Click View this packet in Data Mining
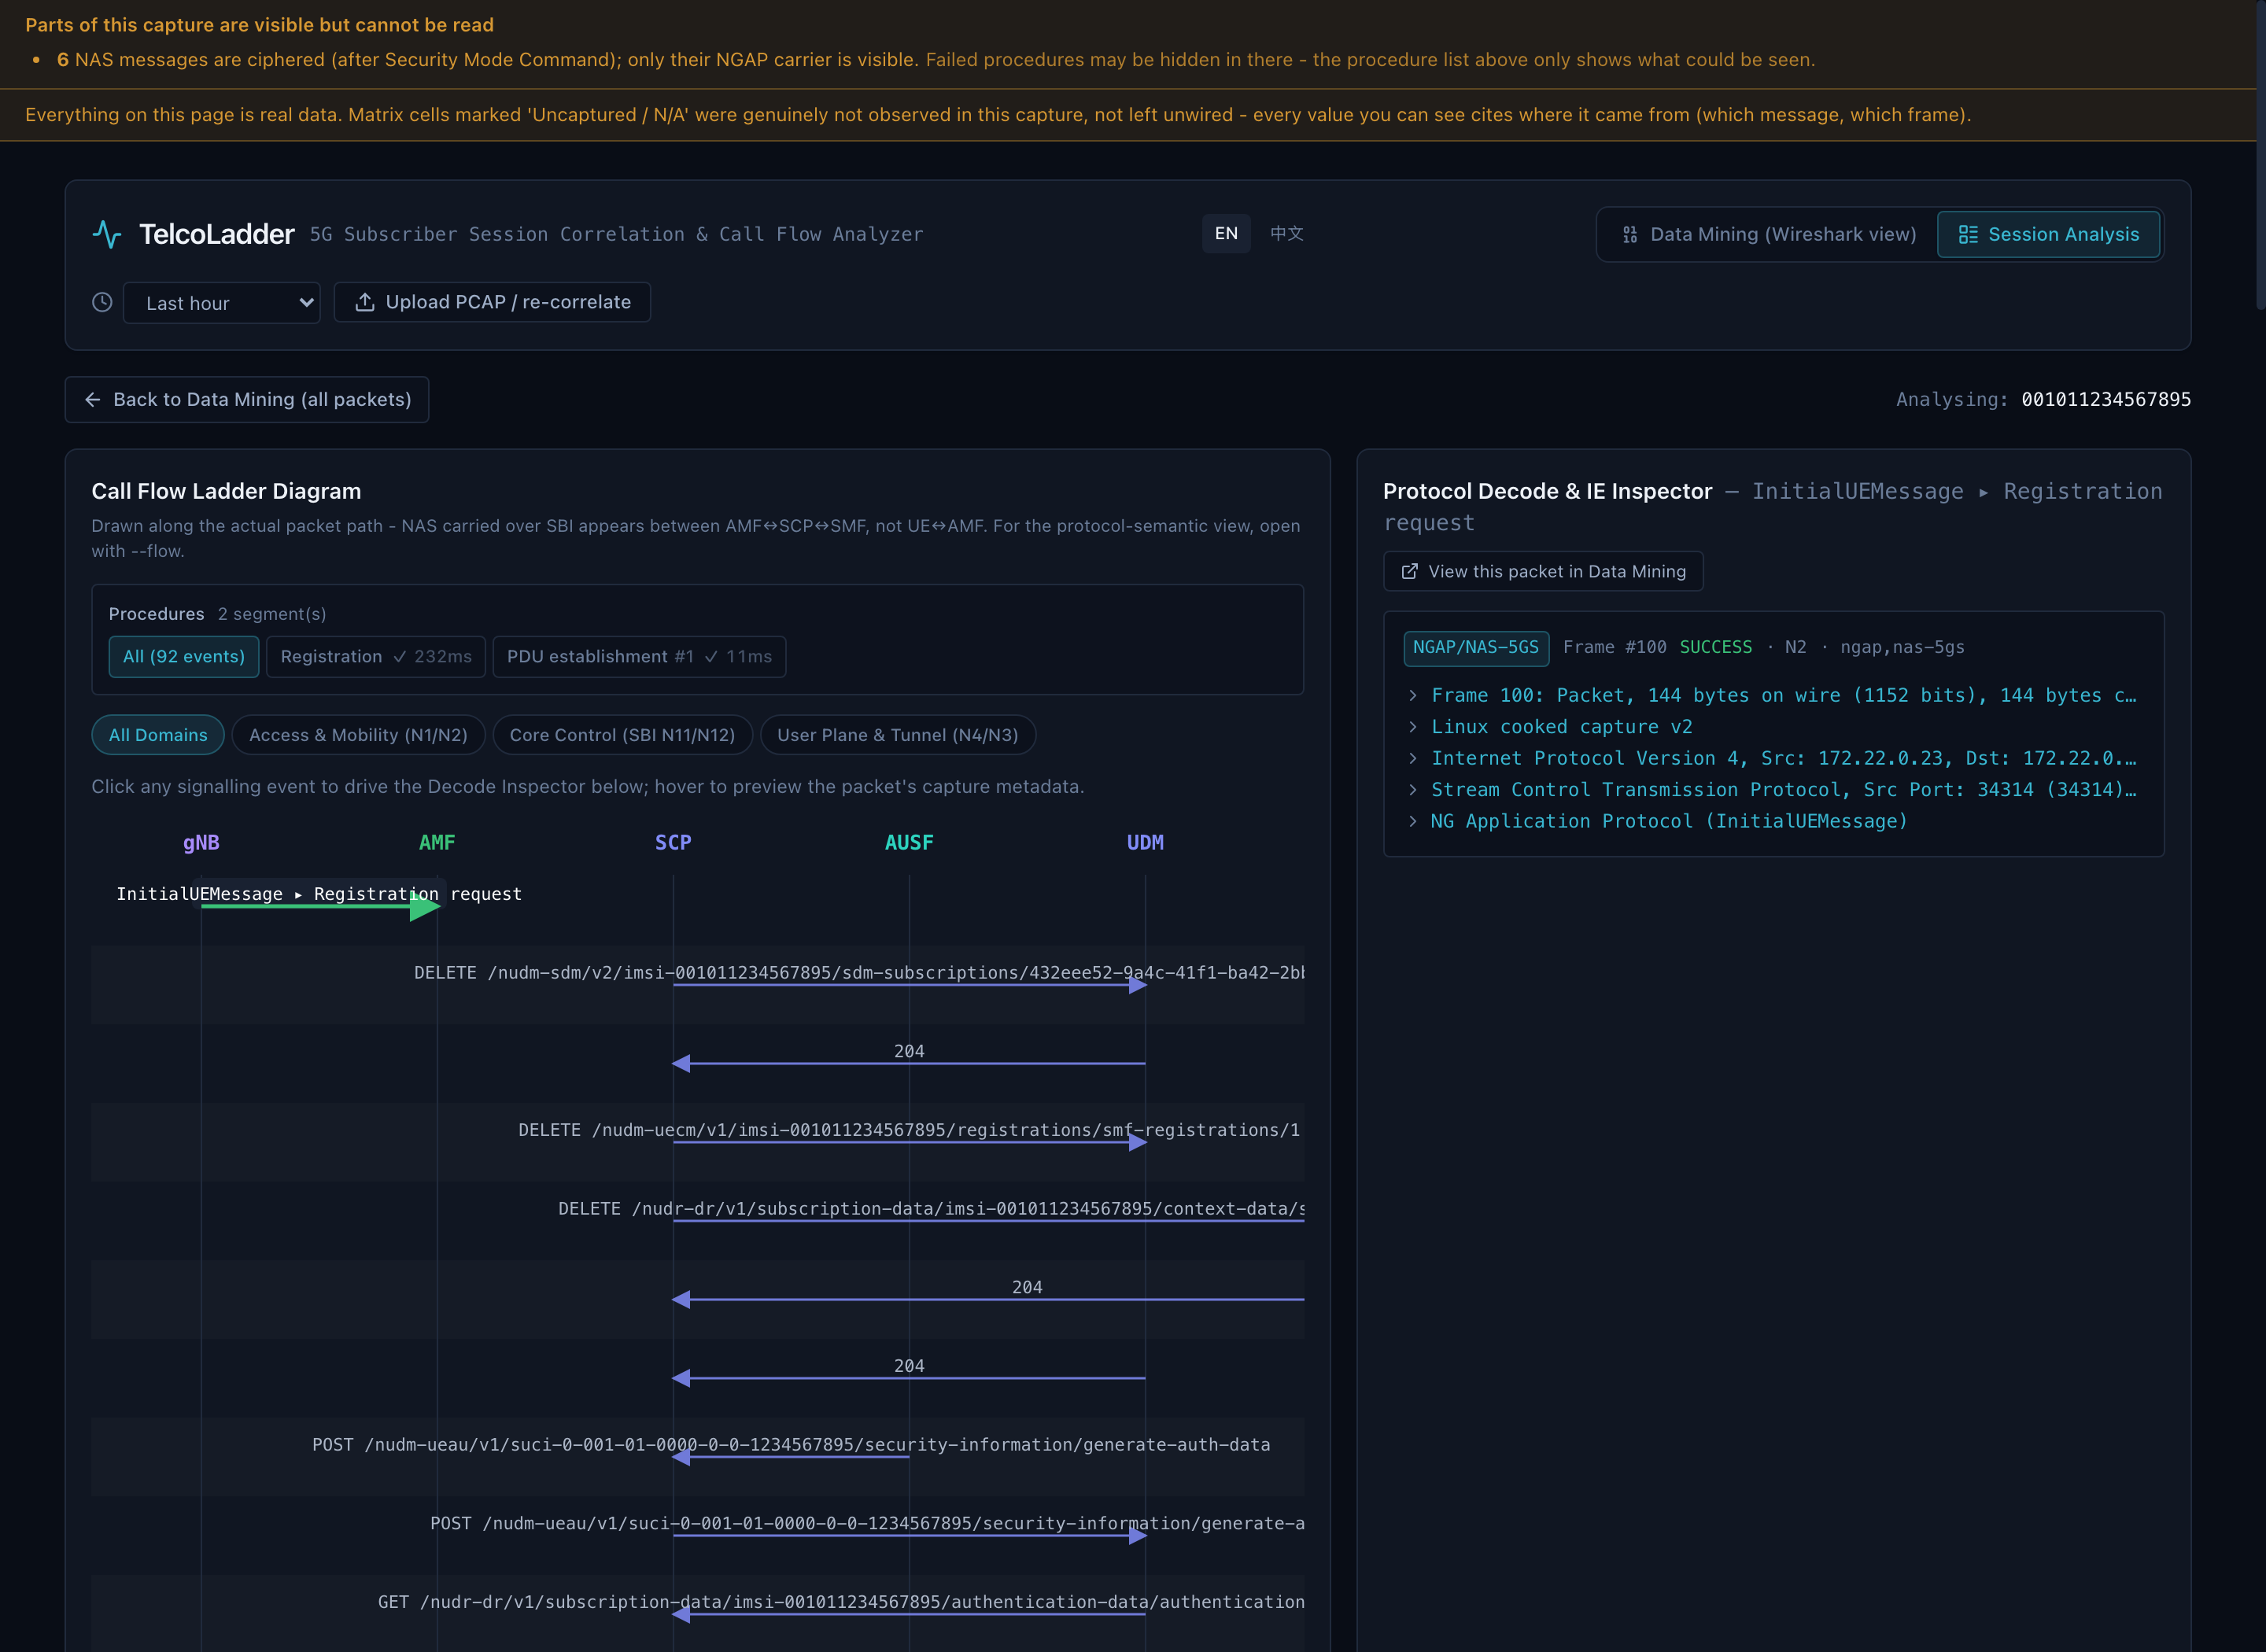 pyautogui.click(x=1543, y=571)
